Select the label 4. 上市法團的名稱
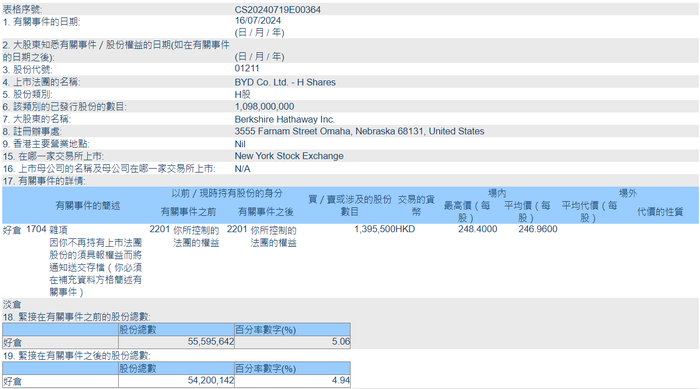This screenshot has height=389, width=700. (42, 82)
